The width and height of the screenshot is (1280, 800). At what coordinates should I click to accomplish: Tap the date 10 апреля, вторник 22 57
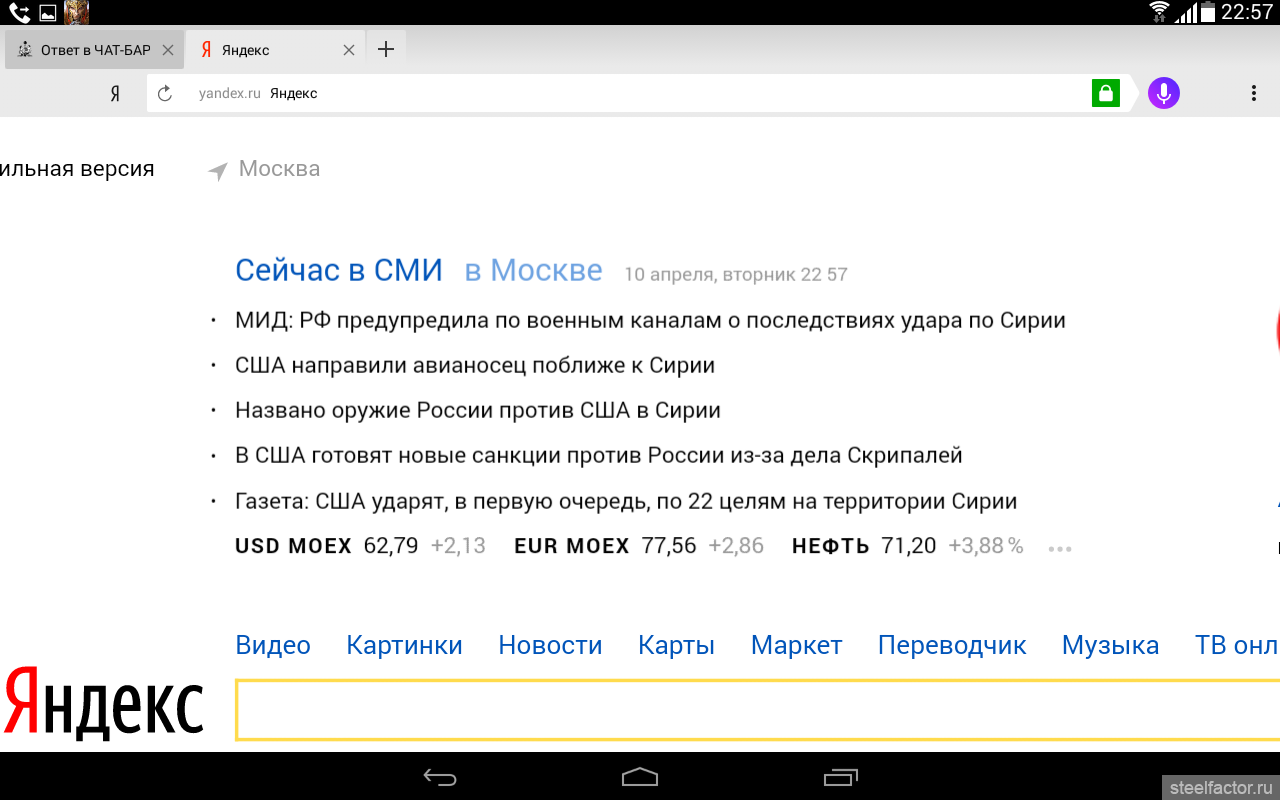[x=736, y=274]
